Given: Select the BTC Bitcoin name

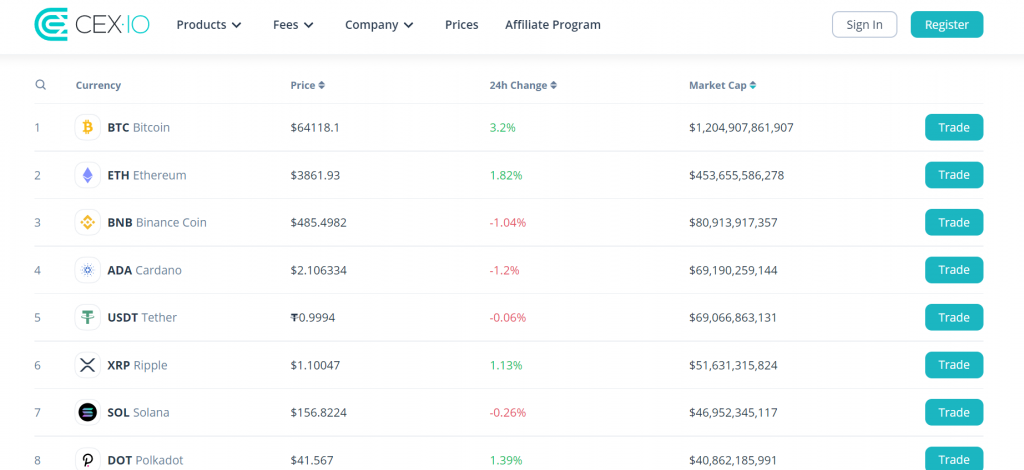Looking at the screenshot, I should click(138, 127).
